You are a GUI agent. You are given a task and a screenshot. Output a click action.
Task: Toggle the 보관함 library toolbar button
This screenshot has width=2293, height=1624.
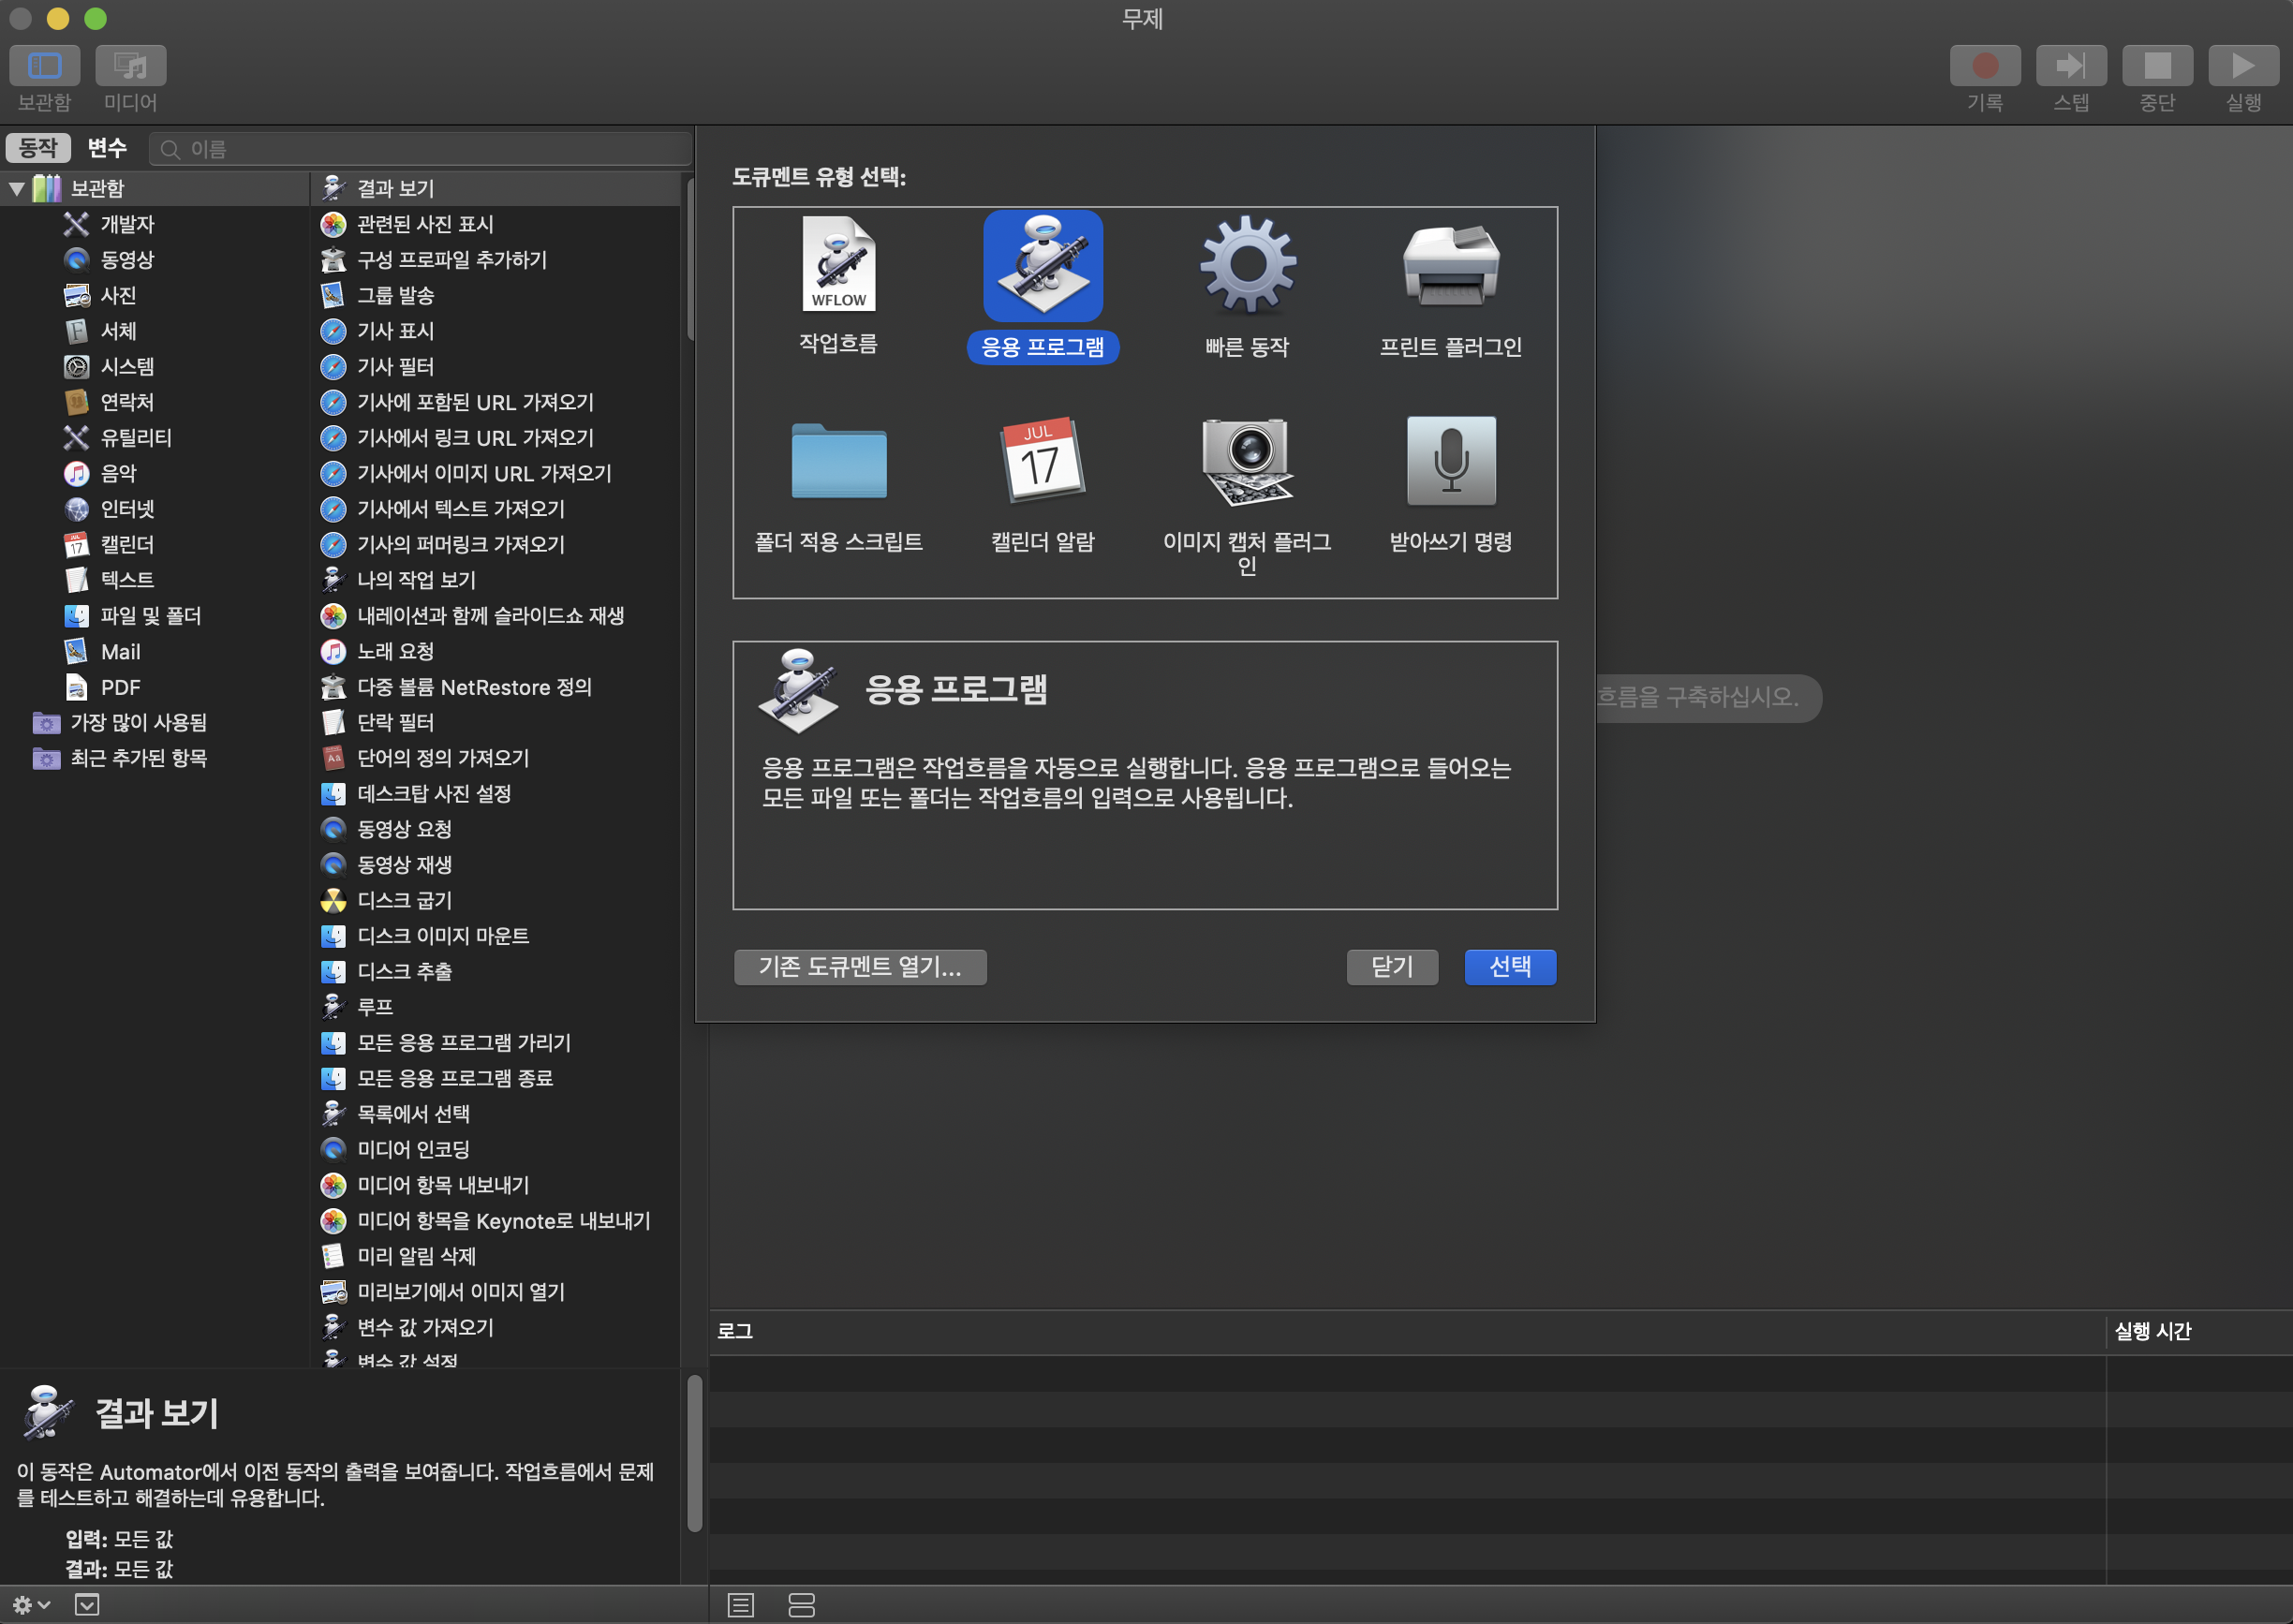[x=44, y=66]
